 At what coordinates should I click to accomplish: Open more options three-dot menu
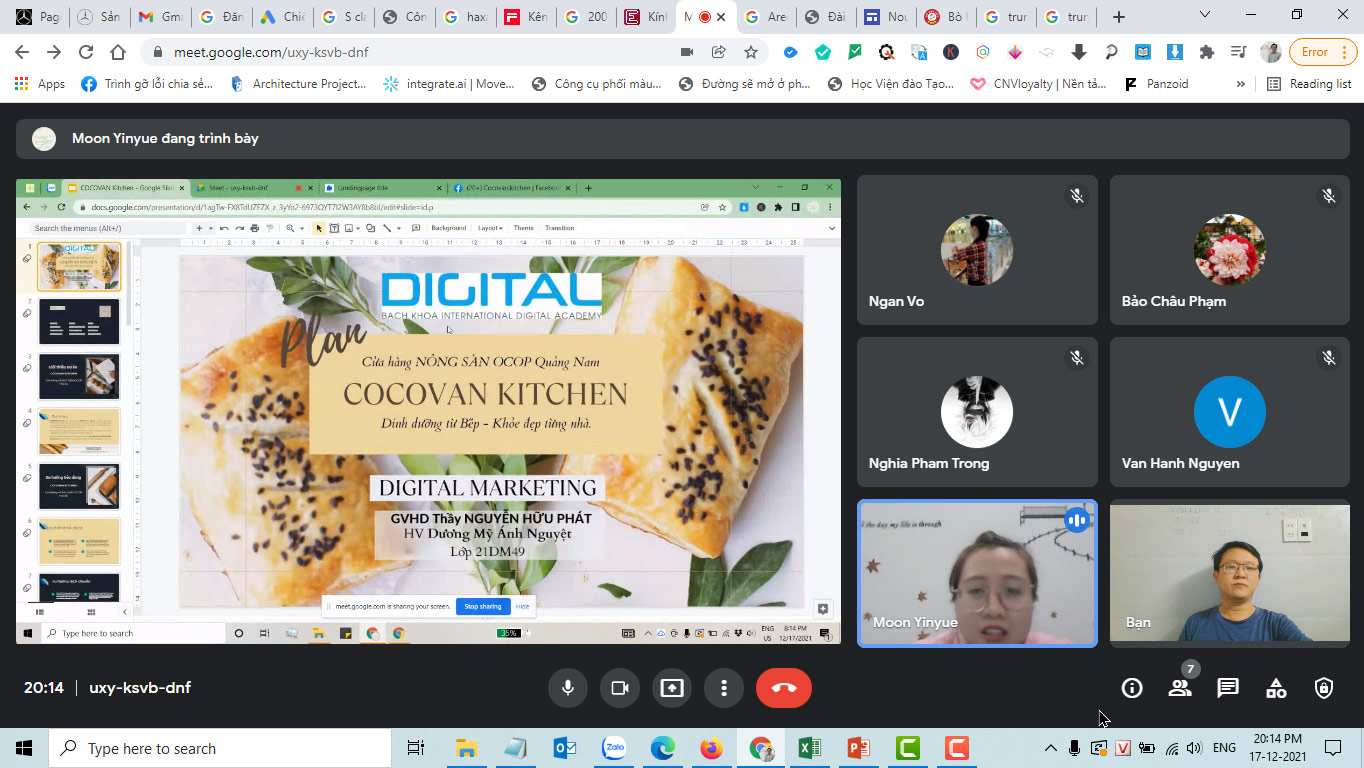(724, 688)
